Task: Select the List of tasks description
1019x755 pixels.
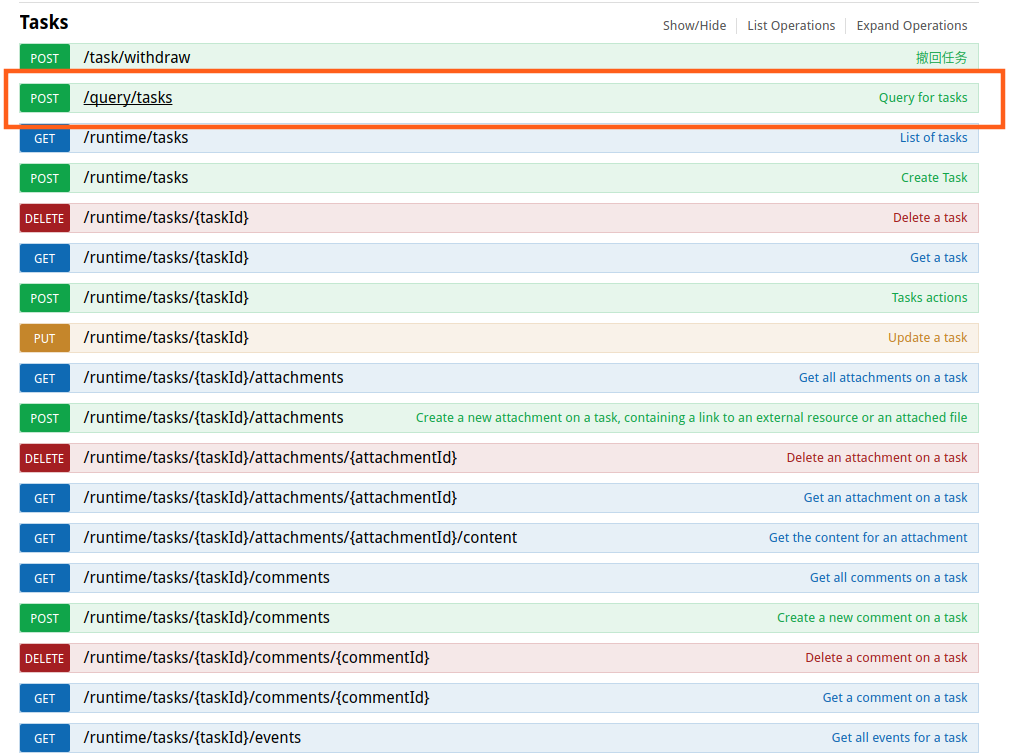Action: coord(933,138)
